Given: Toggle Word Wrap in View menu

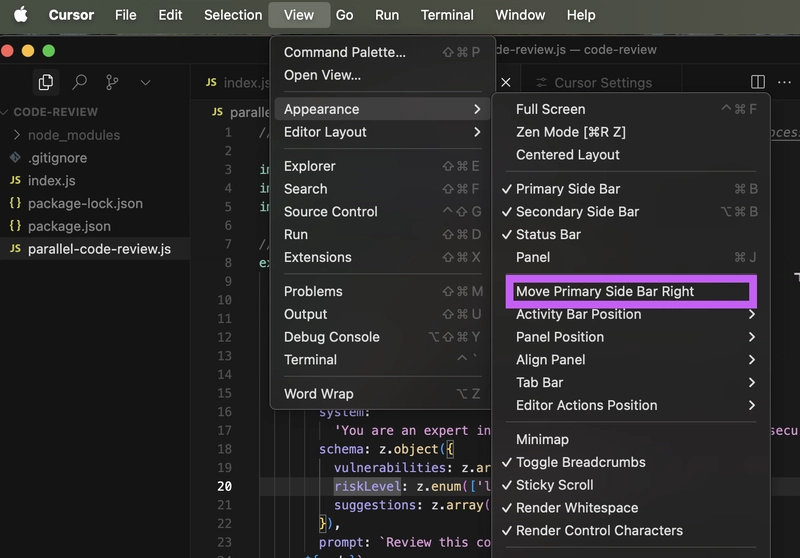Looking at the screenshot, I should coord(382,394).
